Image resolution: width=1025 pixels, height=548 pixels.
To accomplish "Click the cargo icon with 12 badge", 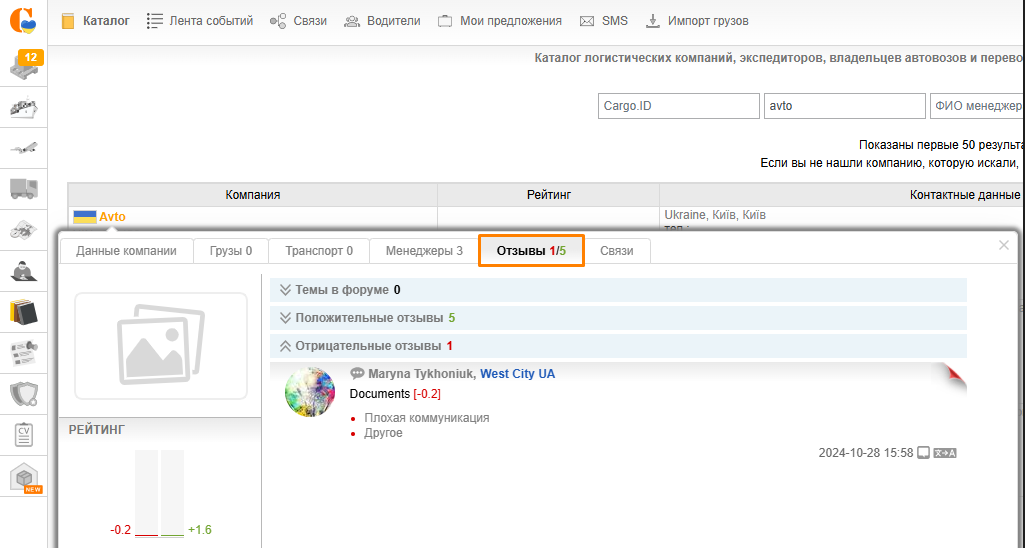I will click(23, 66).
